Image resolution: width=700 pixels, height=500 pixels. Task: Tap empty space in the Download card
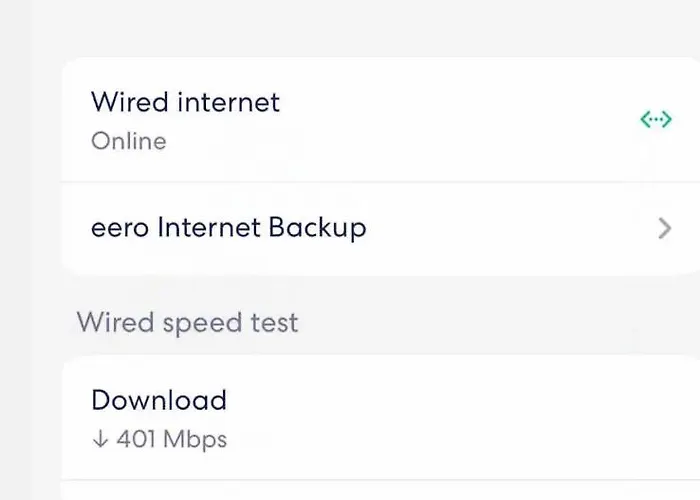[x=450, y=418]
